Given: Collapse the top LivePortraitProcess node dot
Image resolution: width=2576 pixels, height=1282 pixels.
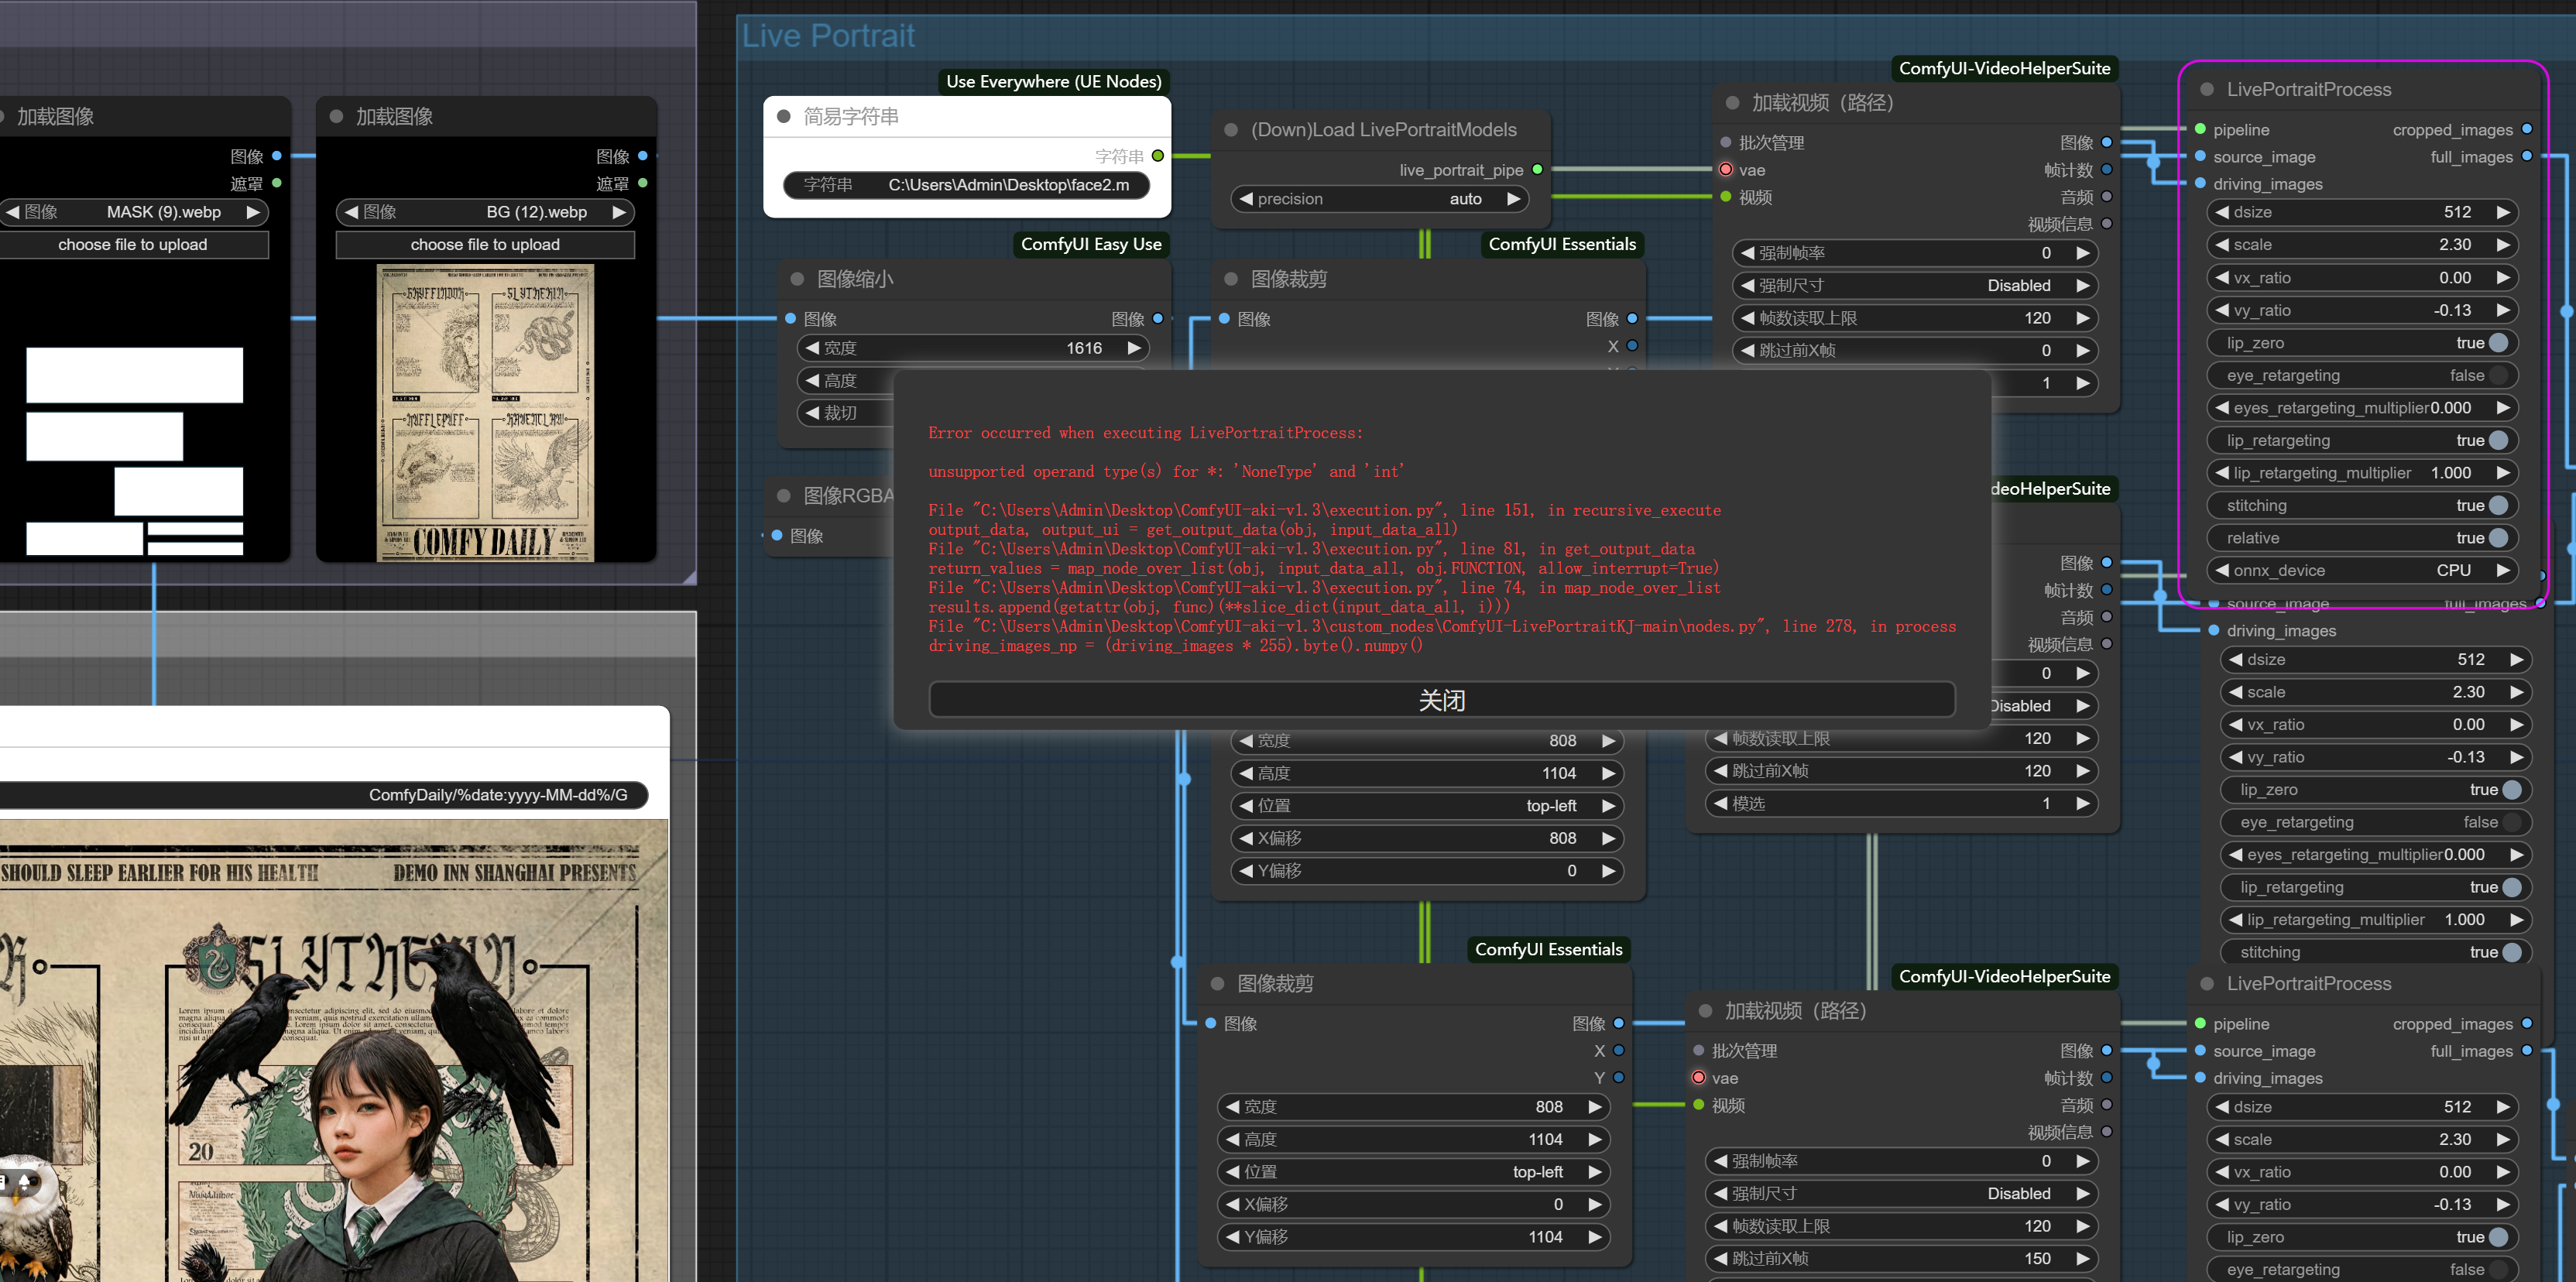Looking at the screenshot, I should click(x=2207, y=89).
